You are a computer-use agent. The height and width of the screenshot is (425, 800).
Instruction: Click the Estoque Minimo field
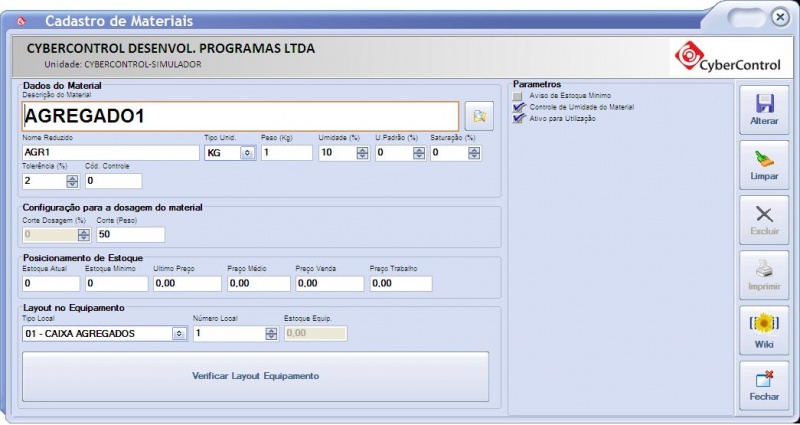[x=116, y=284]
